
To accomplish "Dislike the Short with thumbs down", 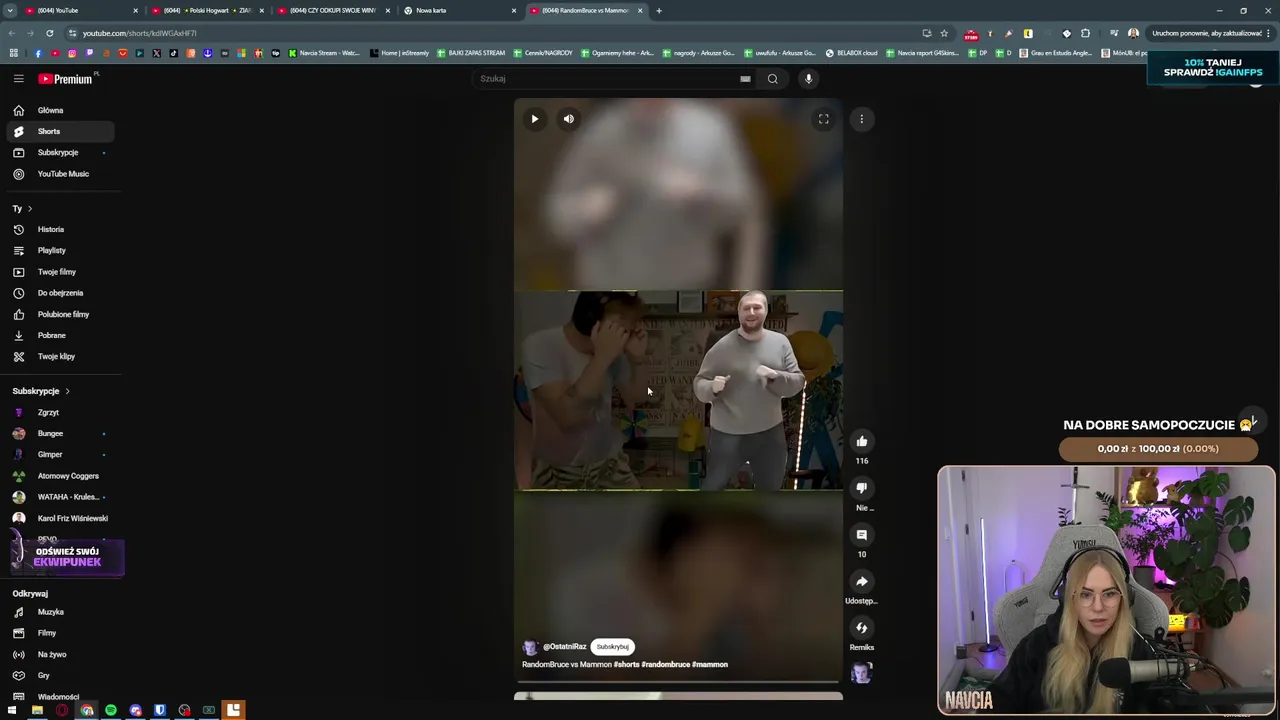I will coord(861,488).
